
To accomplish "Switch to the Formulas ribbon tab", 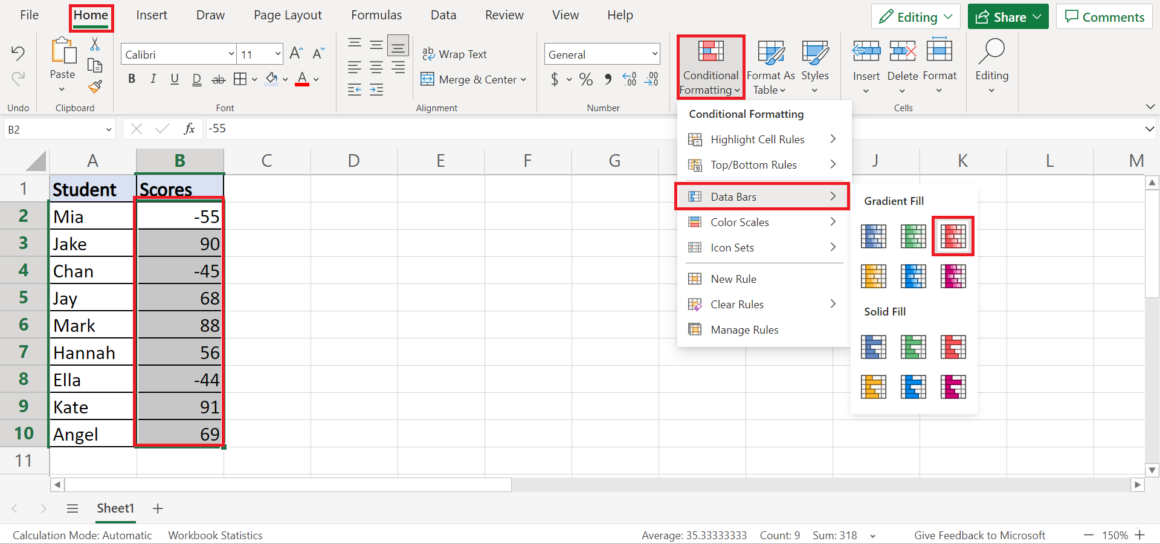I will tap(376, 15).
